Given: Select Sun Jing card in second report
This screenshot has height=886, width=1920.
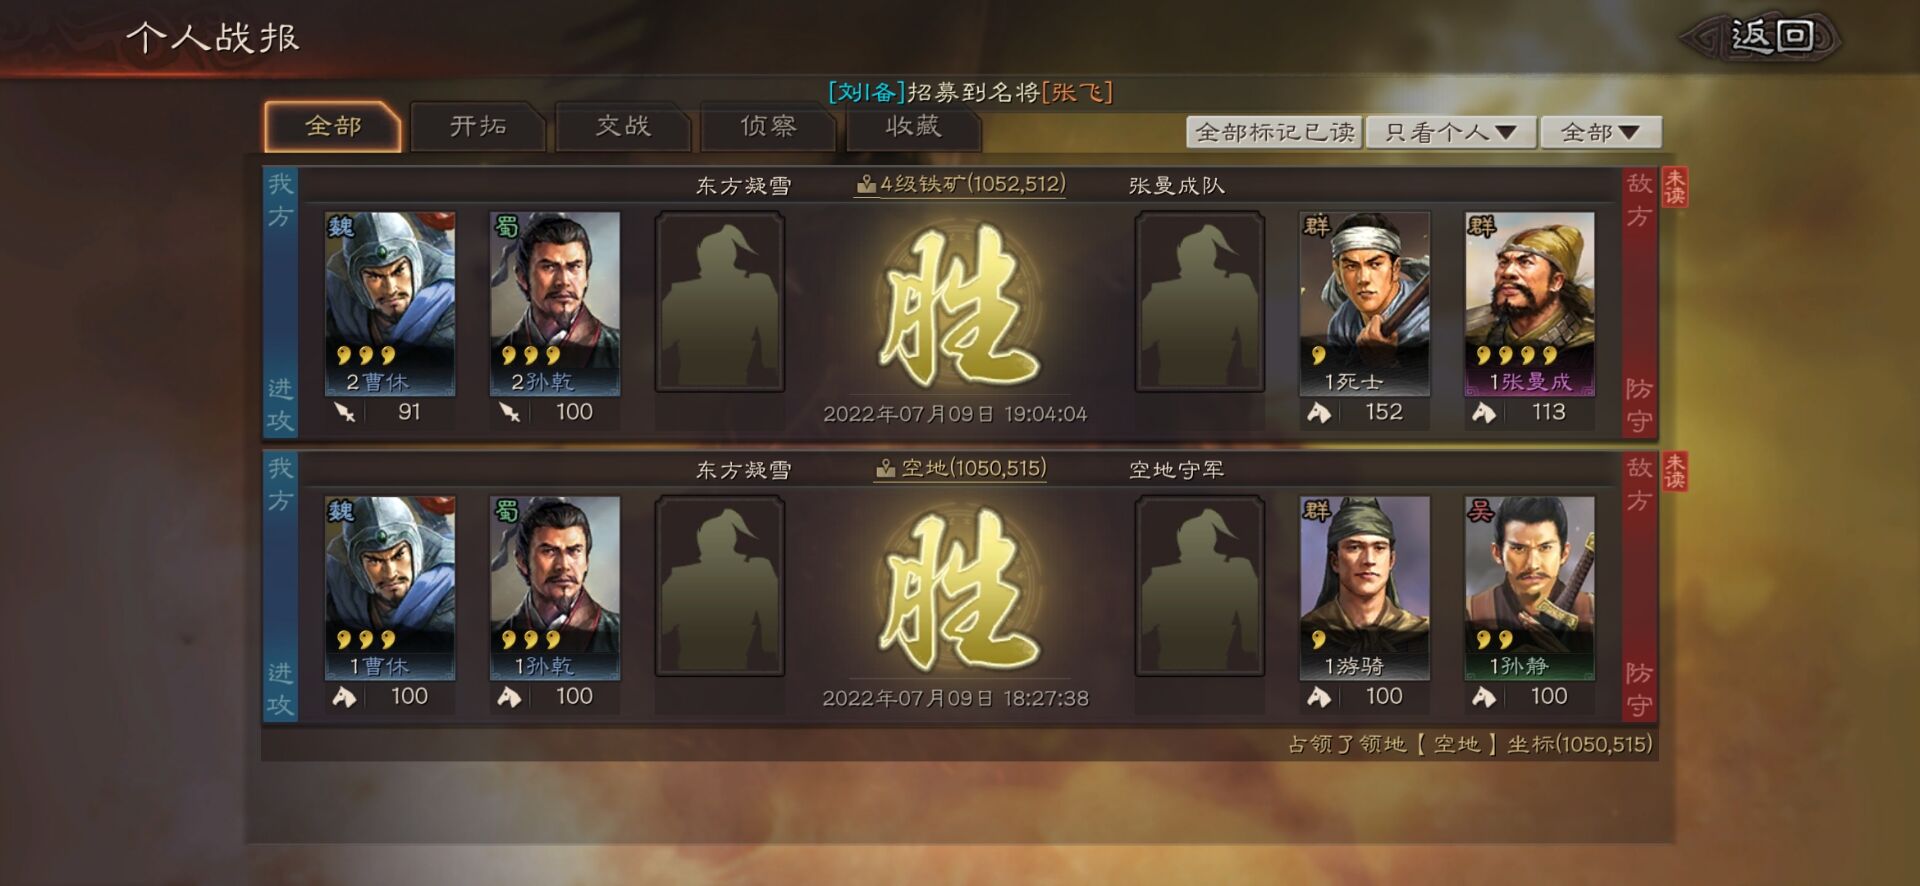Looking at the screenshot, I should (1530, 588).
